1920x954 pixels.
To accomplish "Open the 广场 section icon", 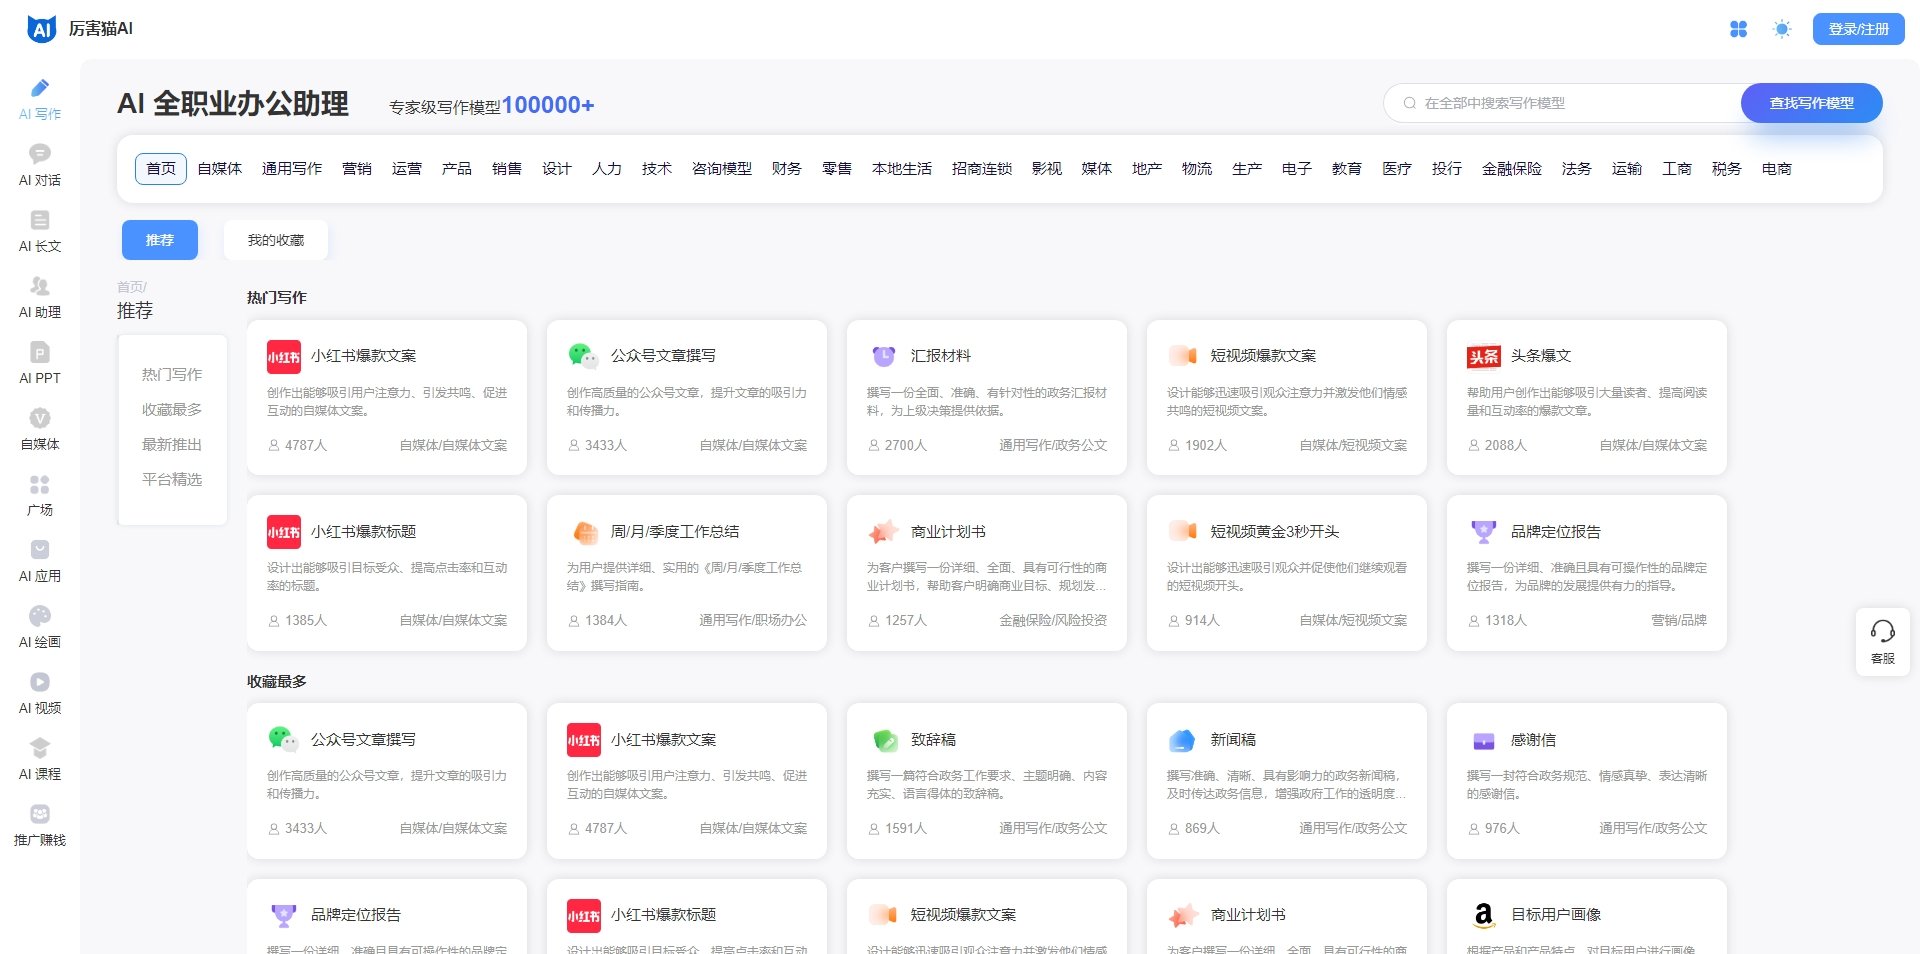I will 39,495.
